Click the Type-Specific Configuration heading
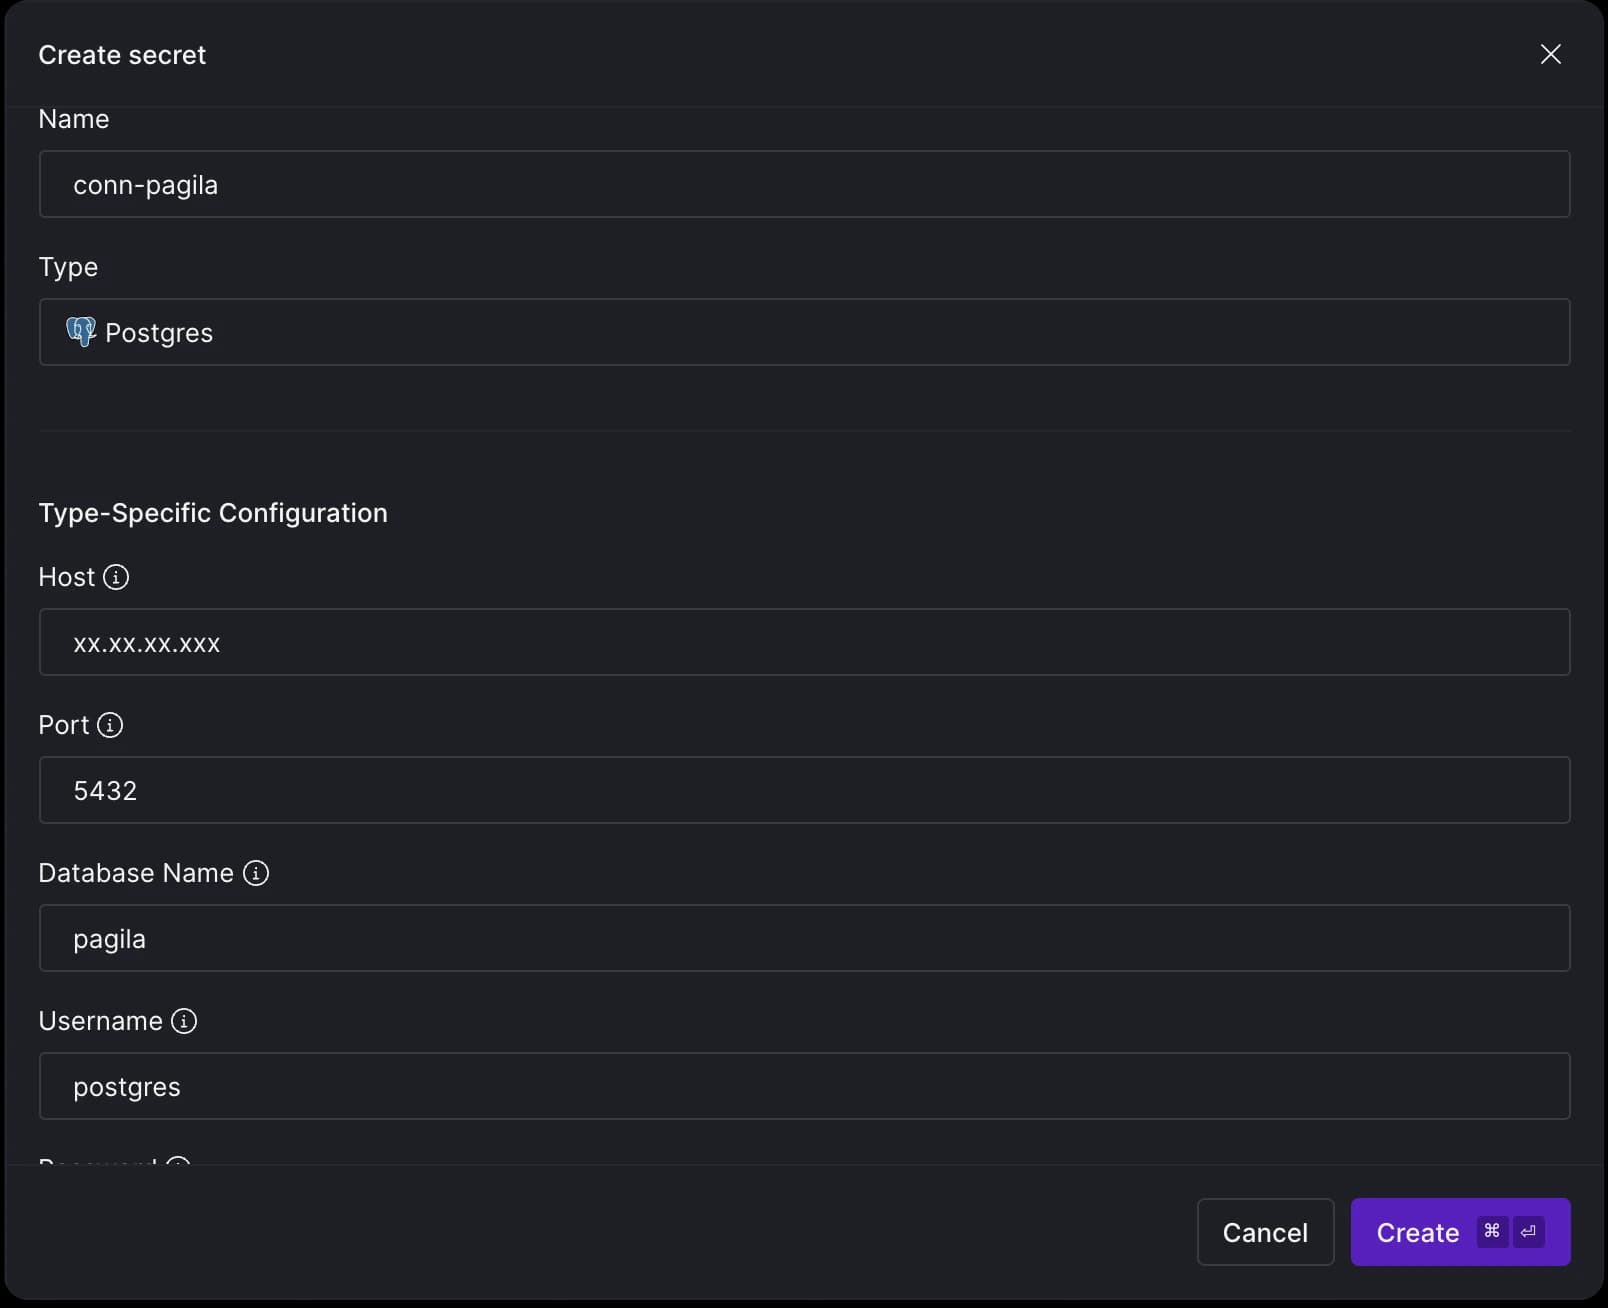 click(x=213, y=513)
